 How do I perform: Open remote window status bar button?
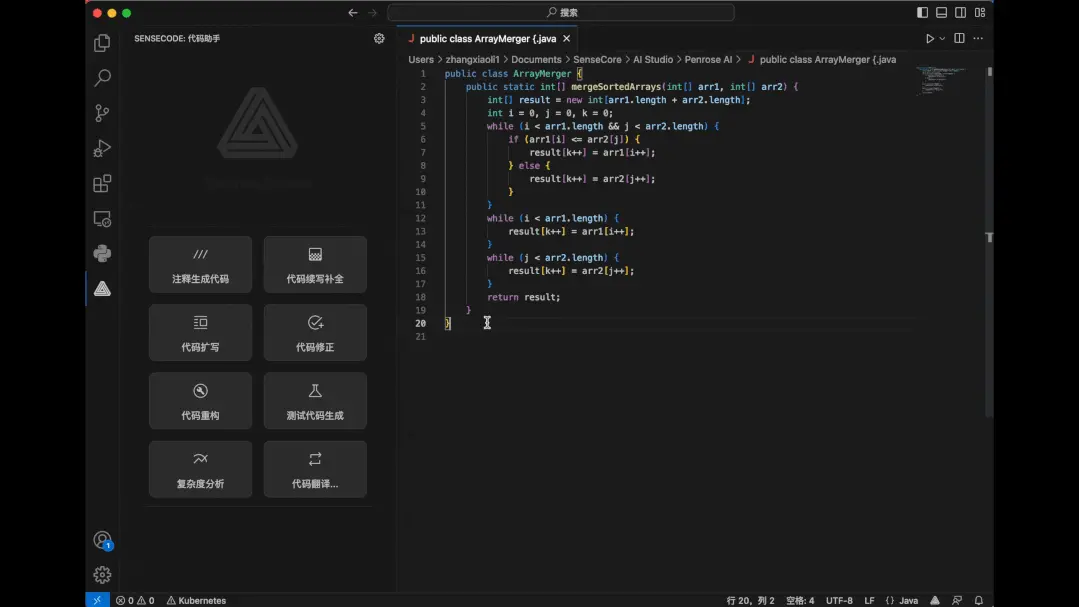(x=97, y=600)
